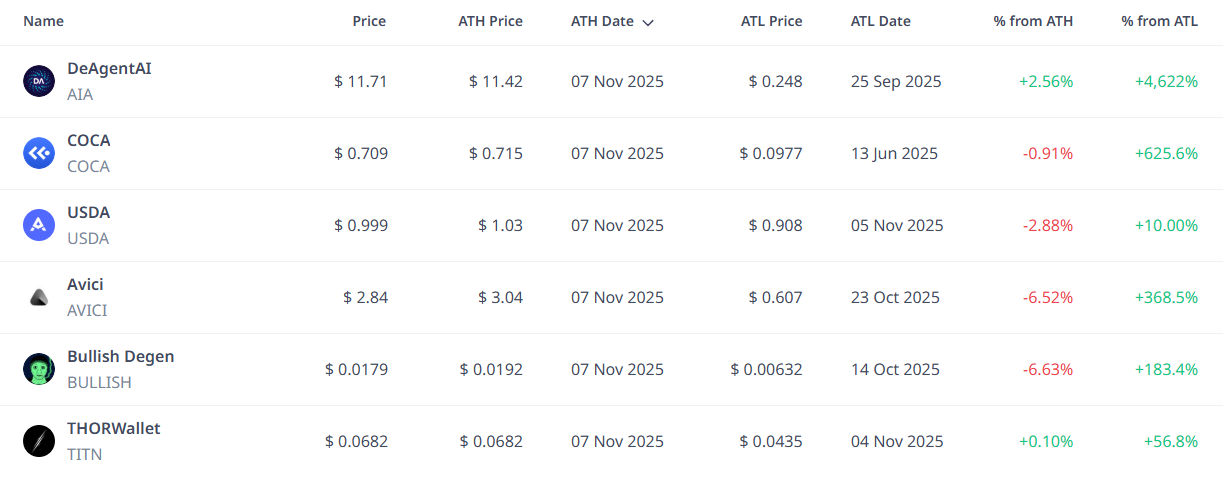Sort by ATL Price column header

tap(771, 21)
